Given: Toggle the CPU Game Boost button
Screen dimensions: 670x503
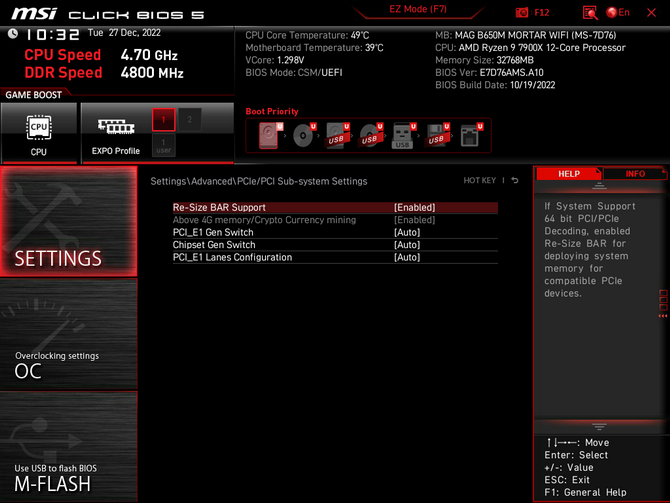Looking at the screenshot, I should click(39, 133).
